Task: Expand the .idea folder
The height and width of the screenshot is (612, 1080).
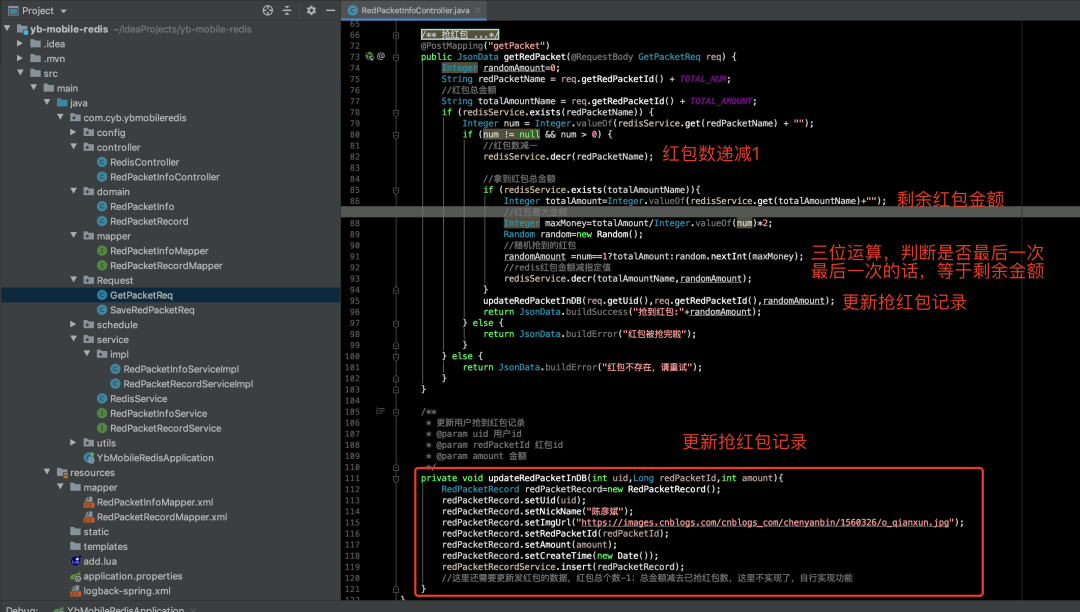Action: (21, 44)
